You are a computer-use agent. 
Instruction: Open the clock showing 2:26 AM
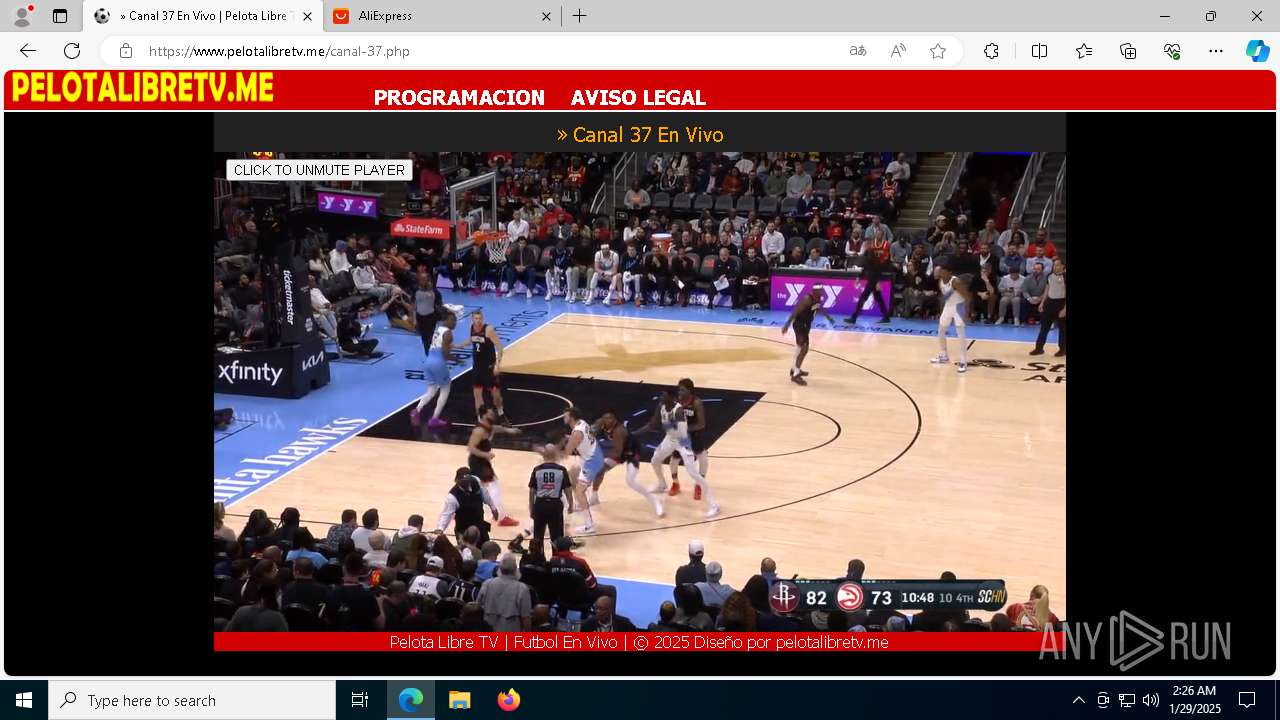tap(1195, 700)
